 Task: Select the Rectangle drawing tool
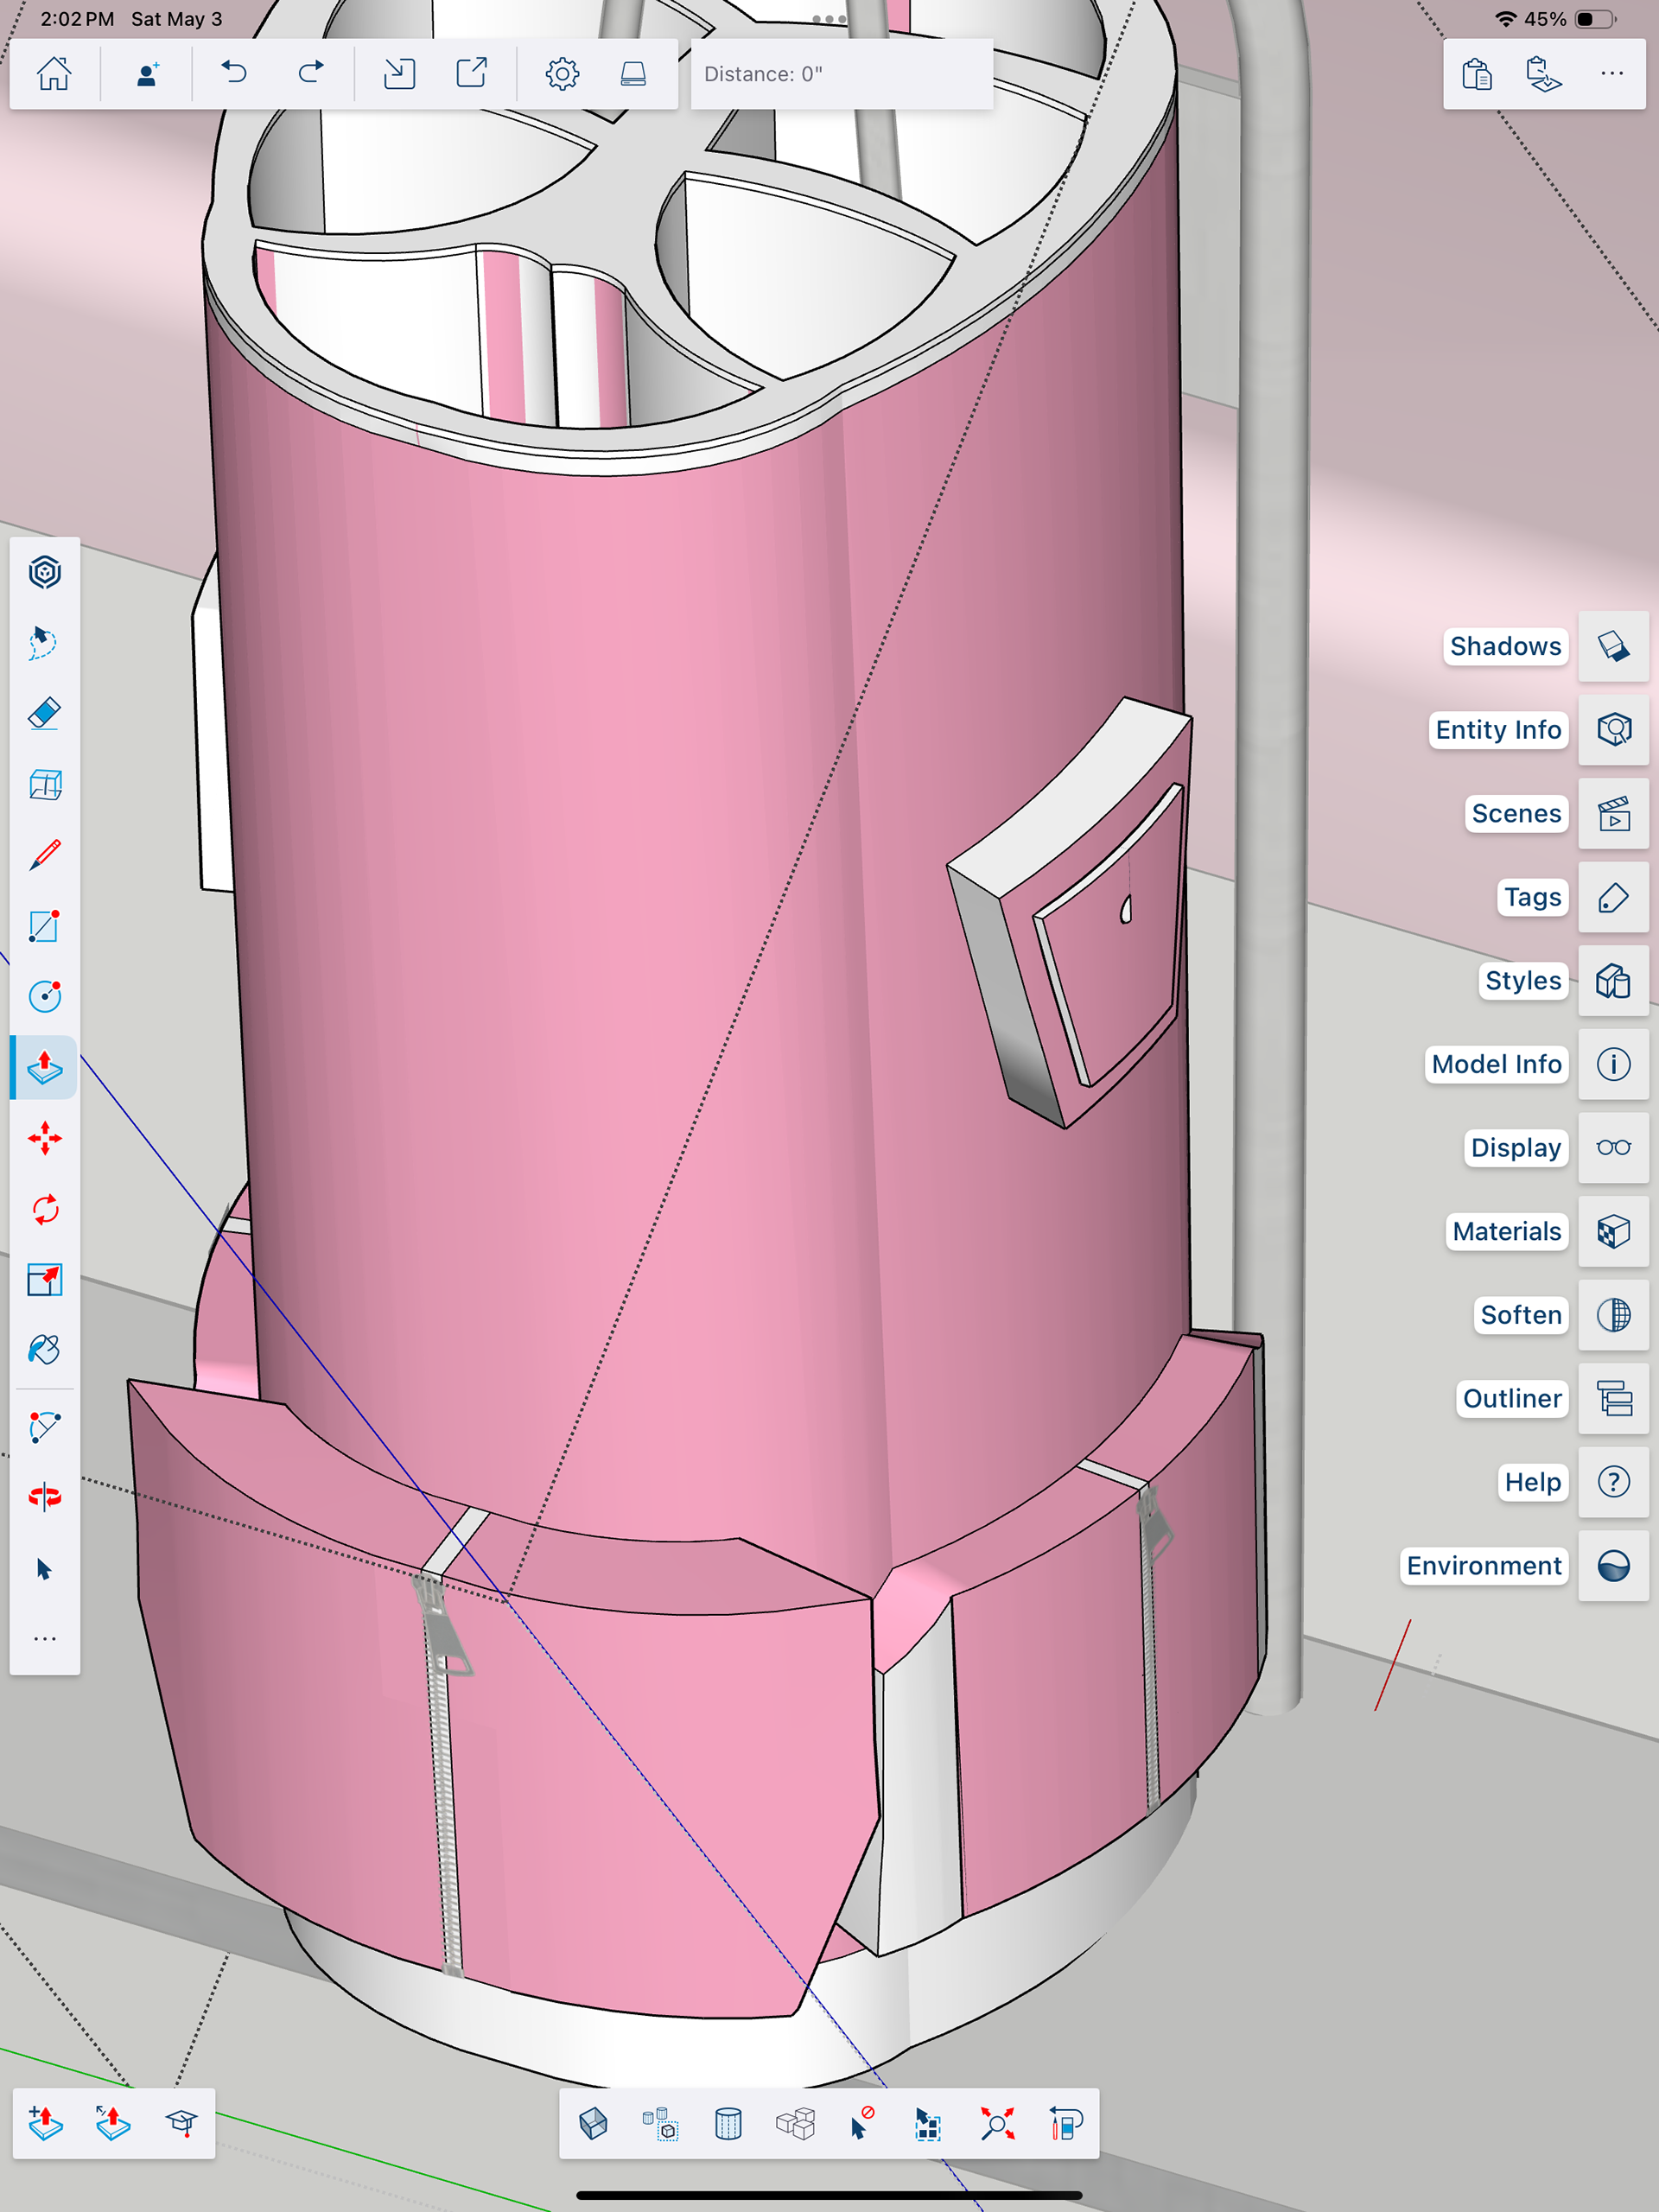point(44,926)
